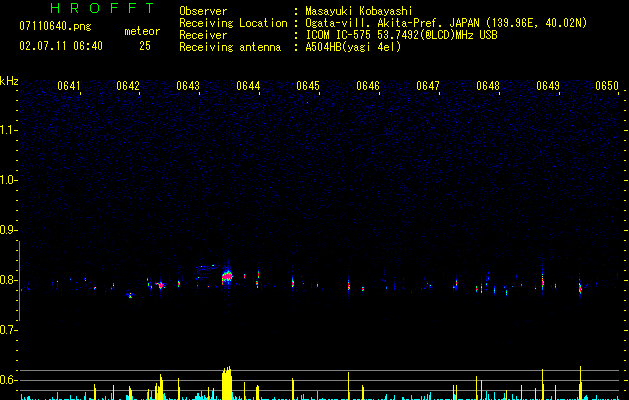Click time marker 0649

(x=548, y=86)
